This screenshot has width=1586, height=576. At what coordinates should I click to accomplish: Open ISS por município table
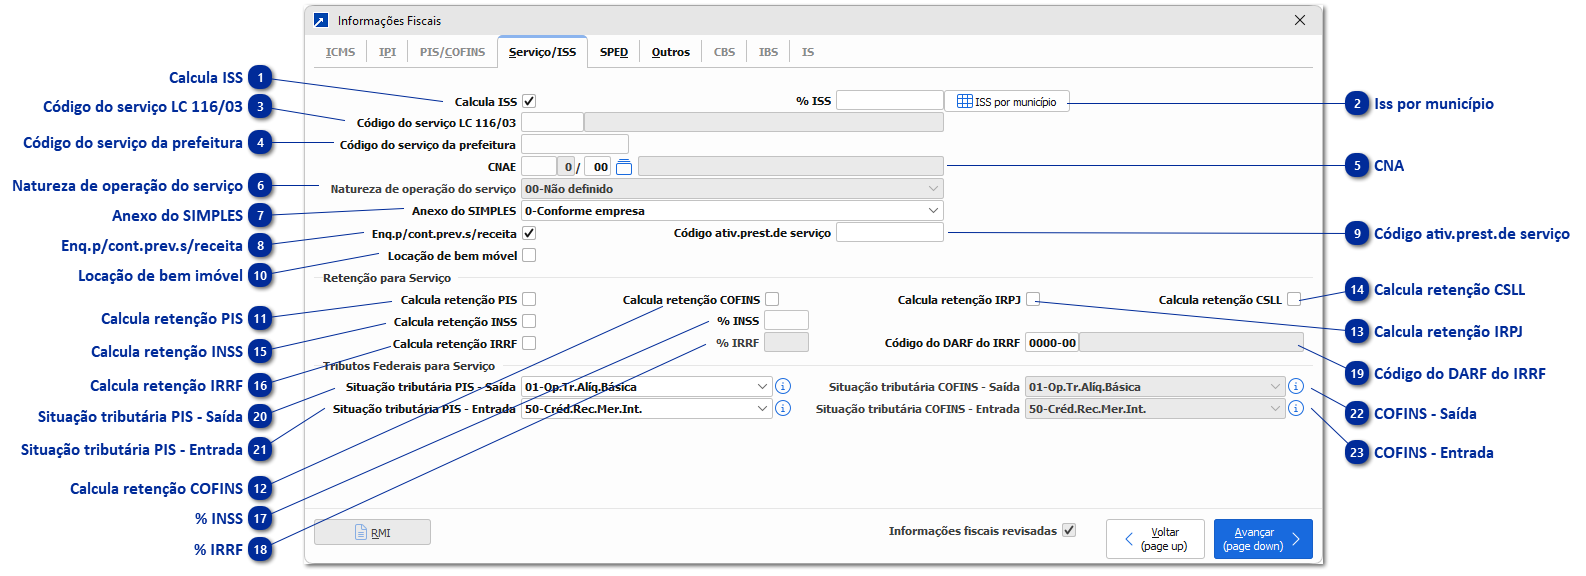coord(1007,101)
